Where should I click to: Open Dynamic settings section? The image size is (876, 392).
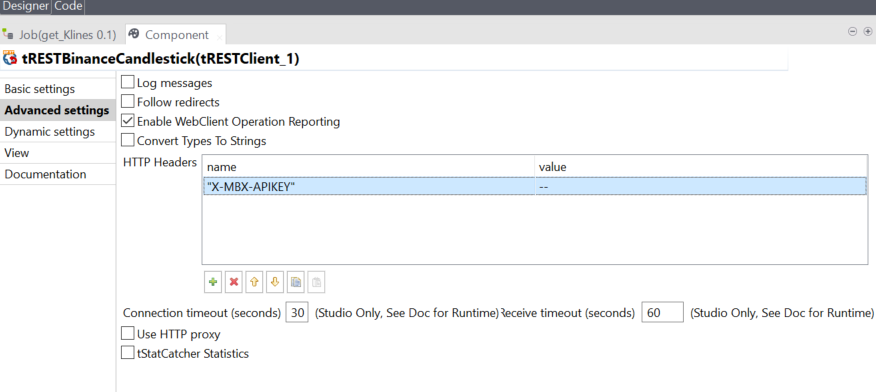pos(58,132)
